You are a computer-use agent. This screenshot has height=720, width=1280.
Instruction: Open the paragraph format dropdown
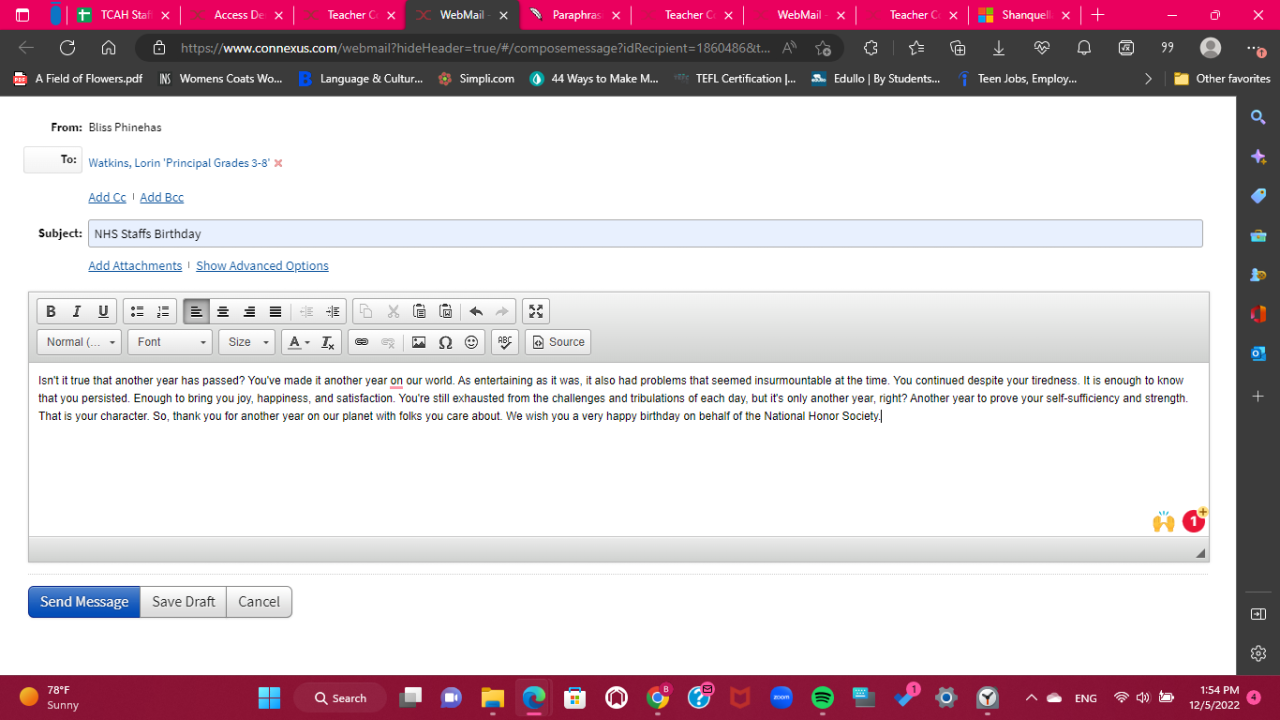pos(80,342)
